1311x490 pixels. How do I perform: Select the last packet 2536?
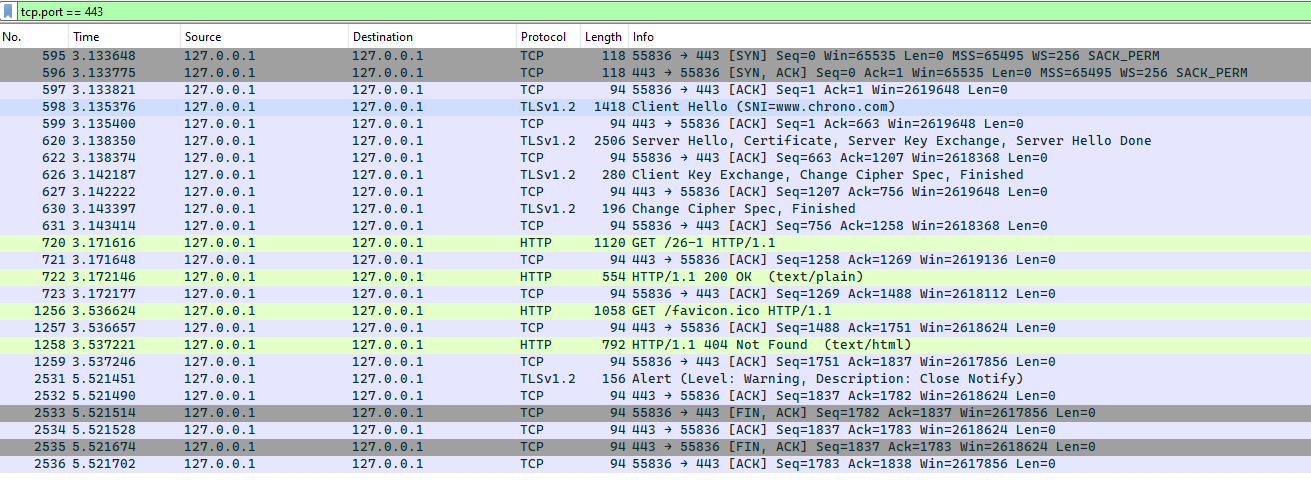[x=655, y=464]
